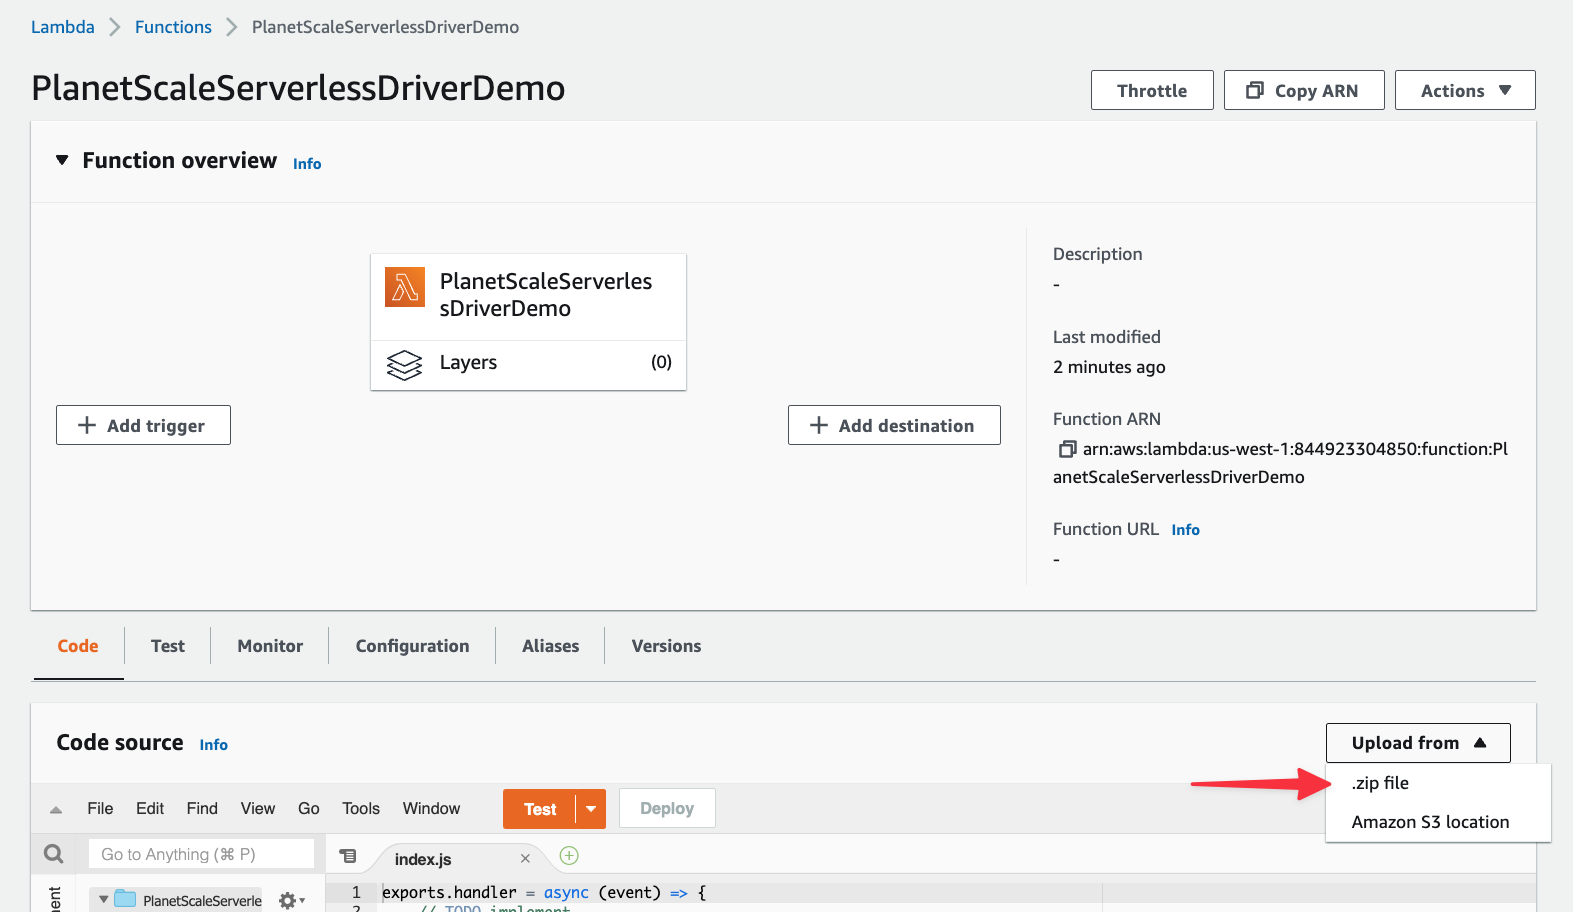Click the Add destination button
1573x912 pixels.
coord(894,425)
